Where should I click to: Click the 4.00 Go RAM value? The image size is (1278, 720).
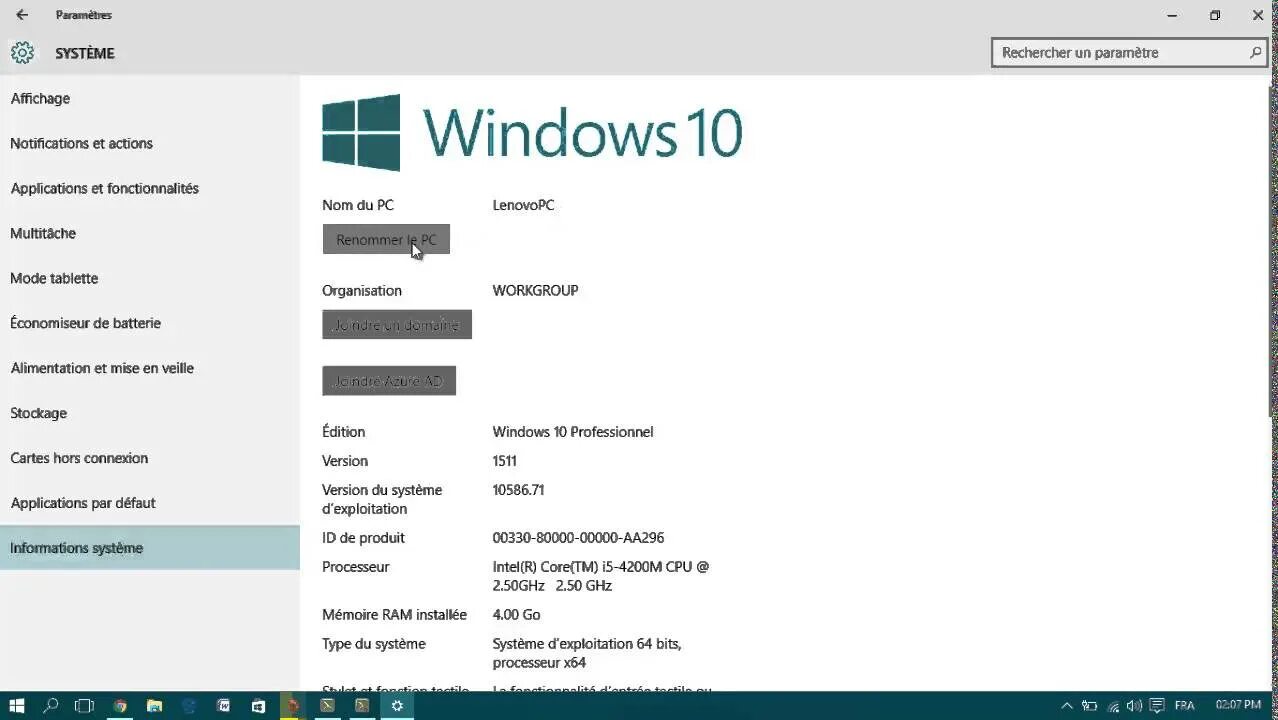[516, 615]
